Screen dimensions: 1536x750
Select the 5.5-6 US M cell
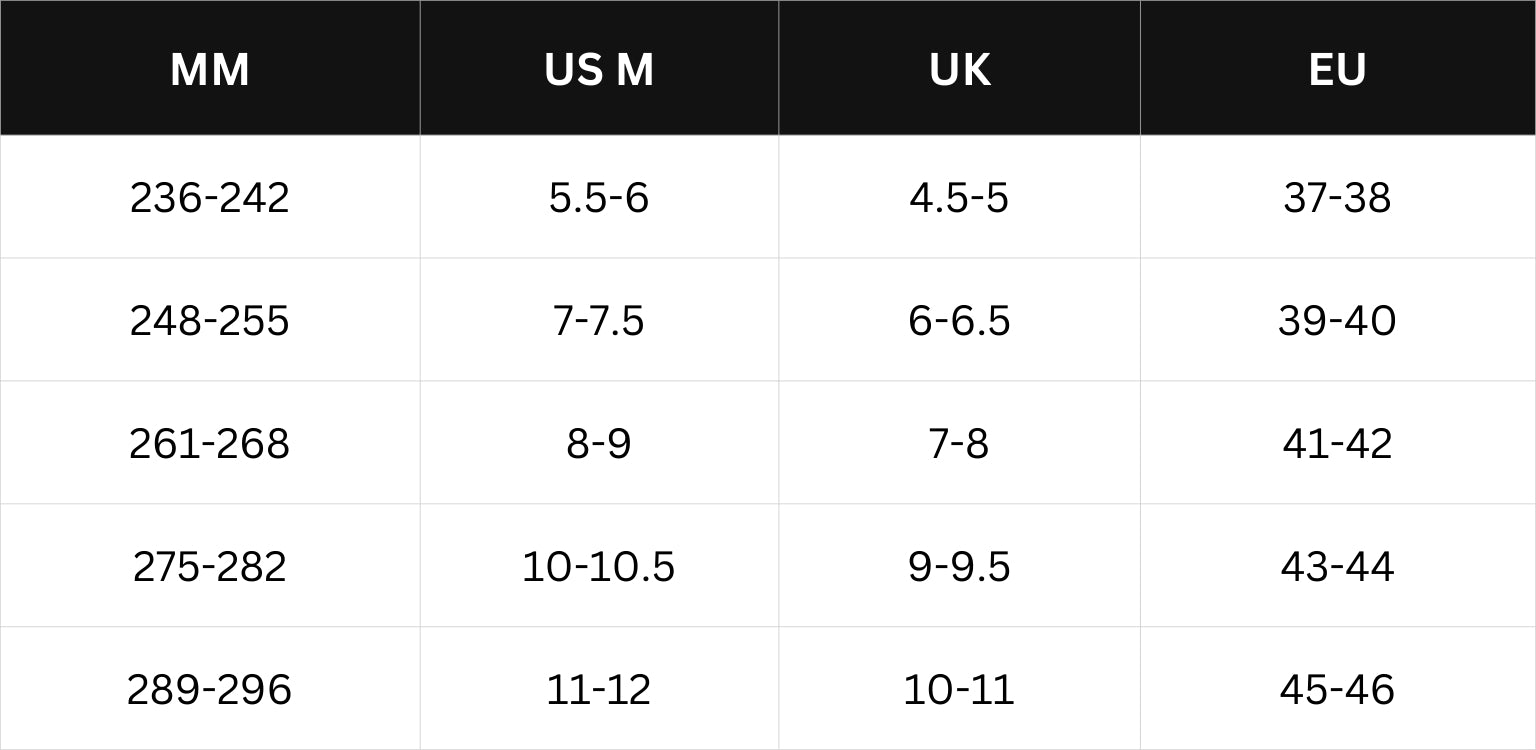(x=599, y=197)
